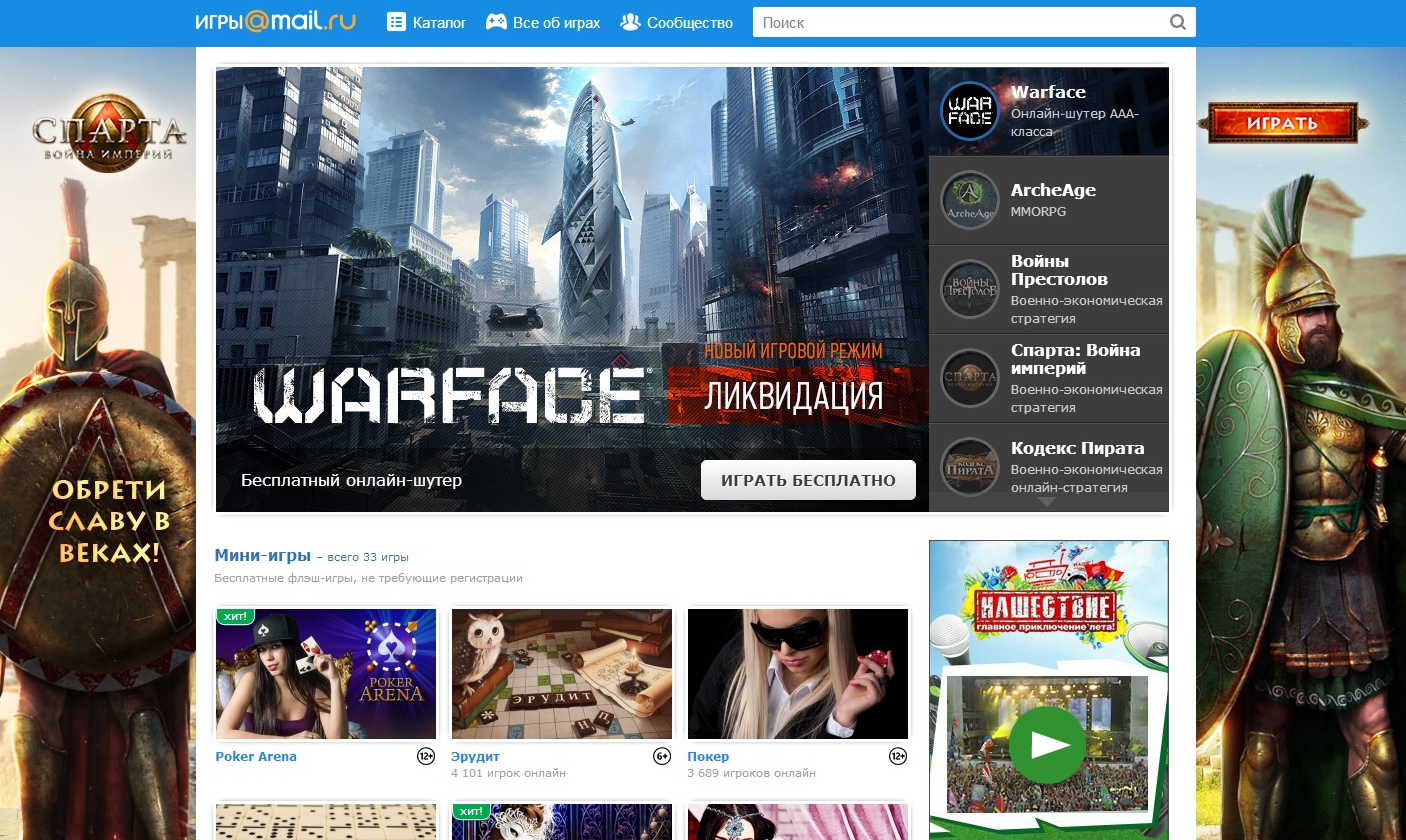The image size is (1406, 840).
Task: Click the 6+ age badge for Эрудит
Action: (x=662, y=757)
